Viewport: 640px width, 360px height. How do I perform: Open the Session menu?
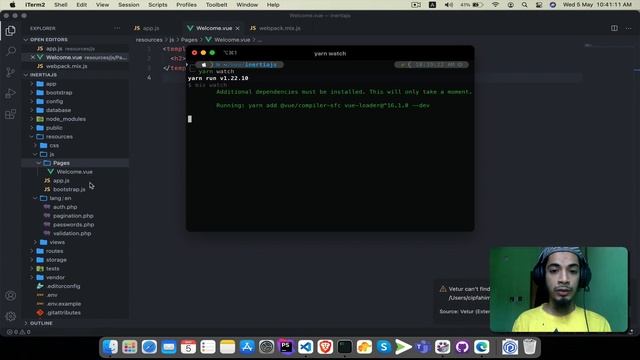point(129,5)
